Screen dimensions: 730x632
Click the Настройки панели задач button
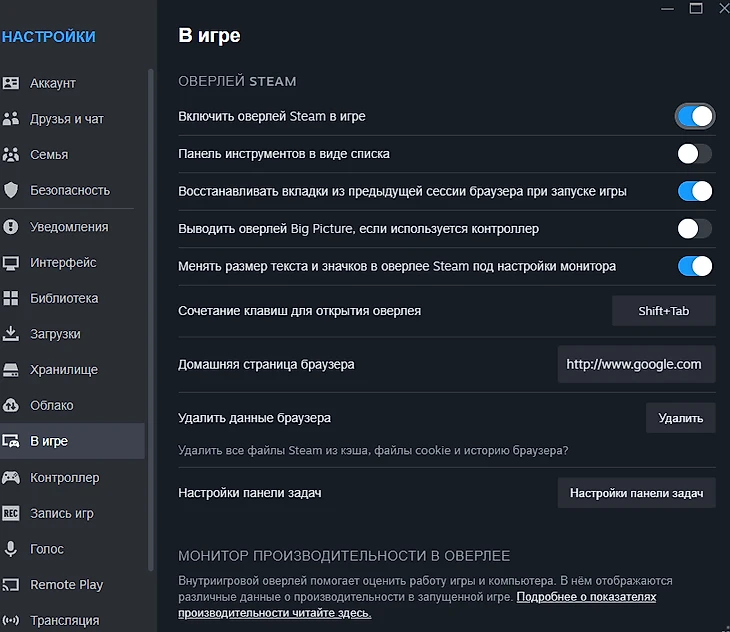[636, 493]
